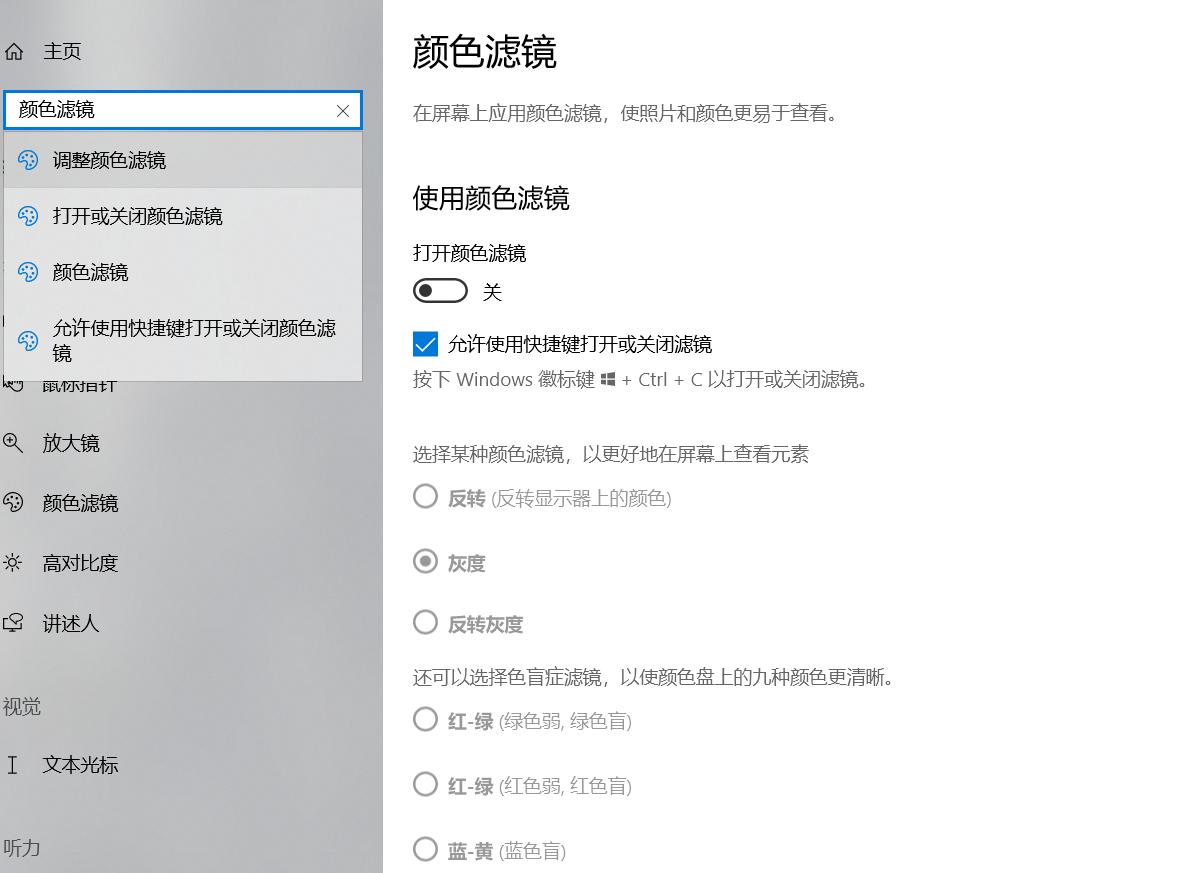
Task: Uncheck 允许使用快捷键打开或关闭滤镜
Action: point(425,344)
